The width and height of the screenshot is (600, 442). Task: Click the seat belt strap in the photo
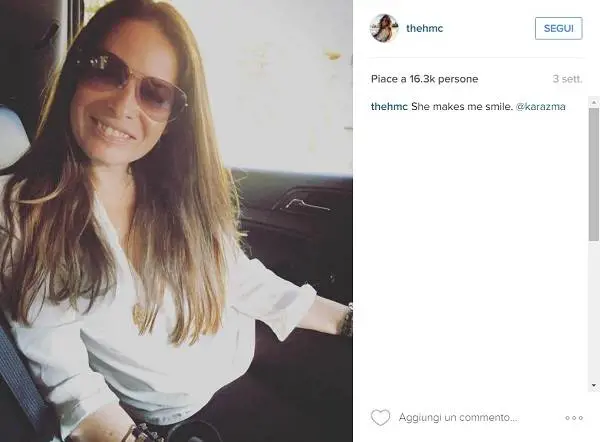click(20, 377)
